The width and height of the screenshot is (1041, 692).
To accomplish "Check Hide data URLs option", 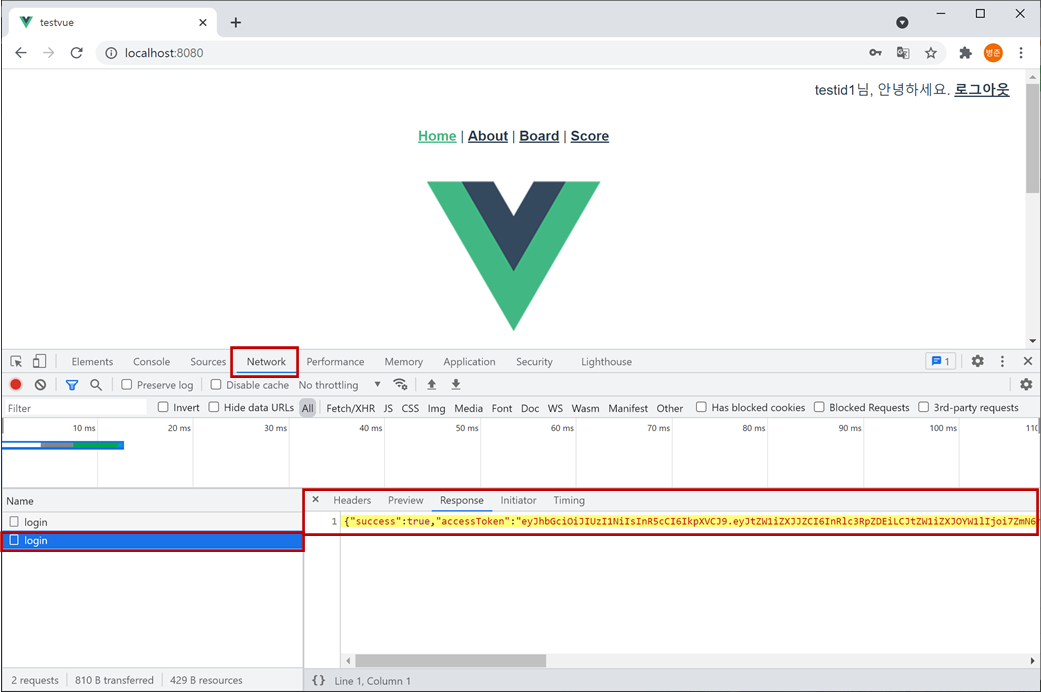I will point(214,407).
